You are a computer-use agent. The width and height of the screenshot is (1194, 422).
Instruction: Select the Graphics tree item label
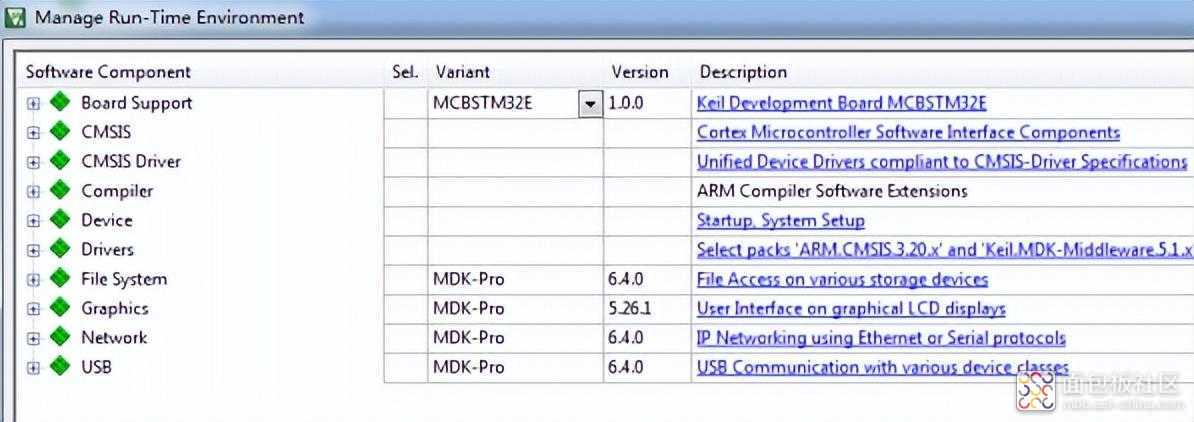point(114,309)
